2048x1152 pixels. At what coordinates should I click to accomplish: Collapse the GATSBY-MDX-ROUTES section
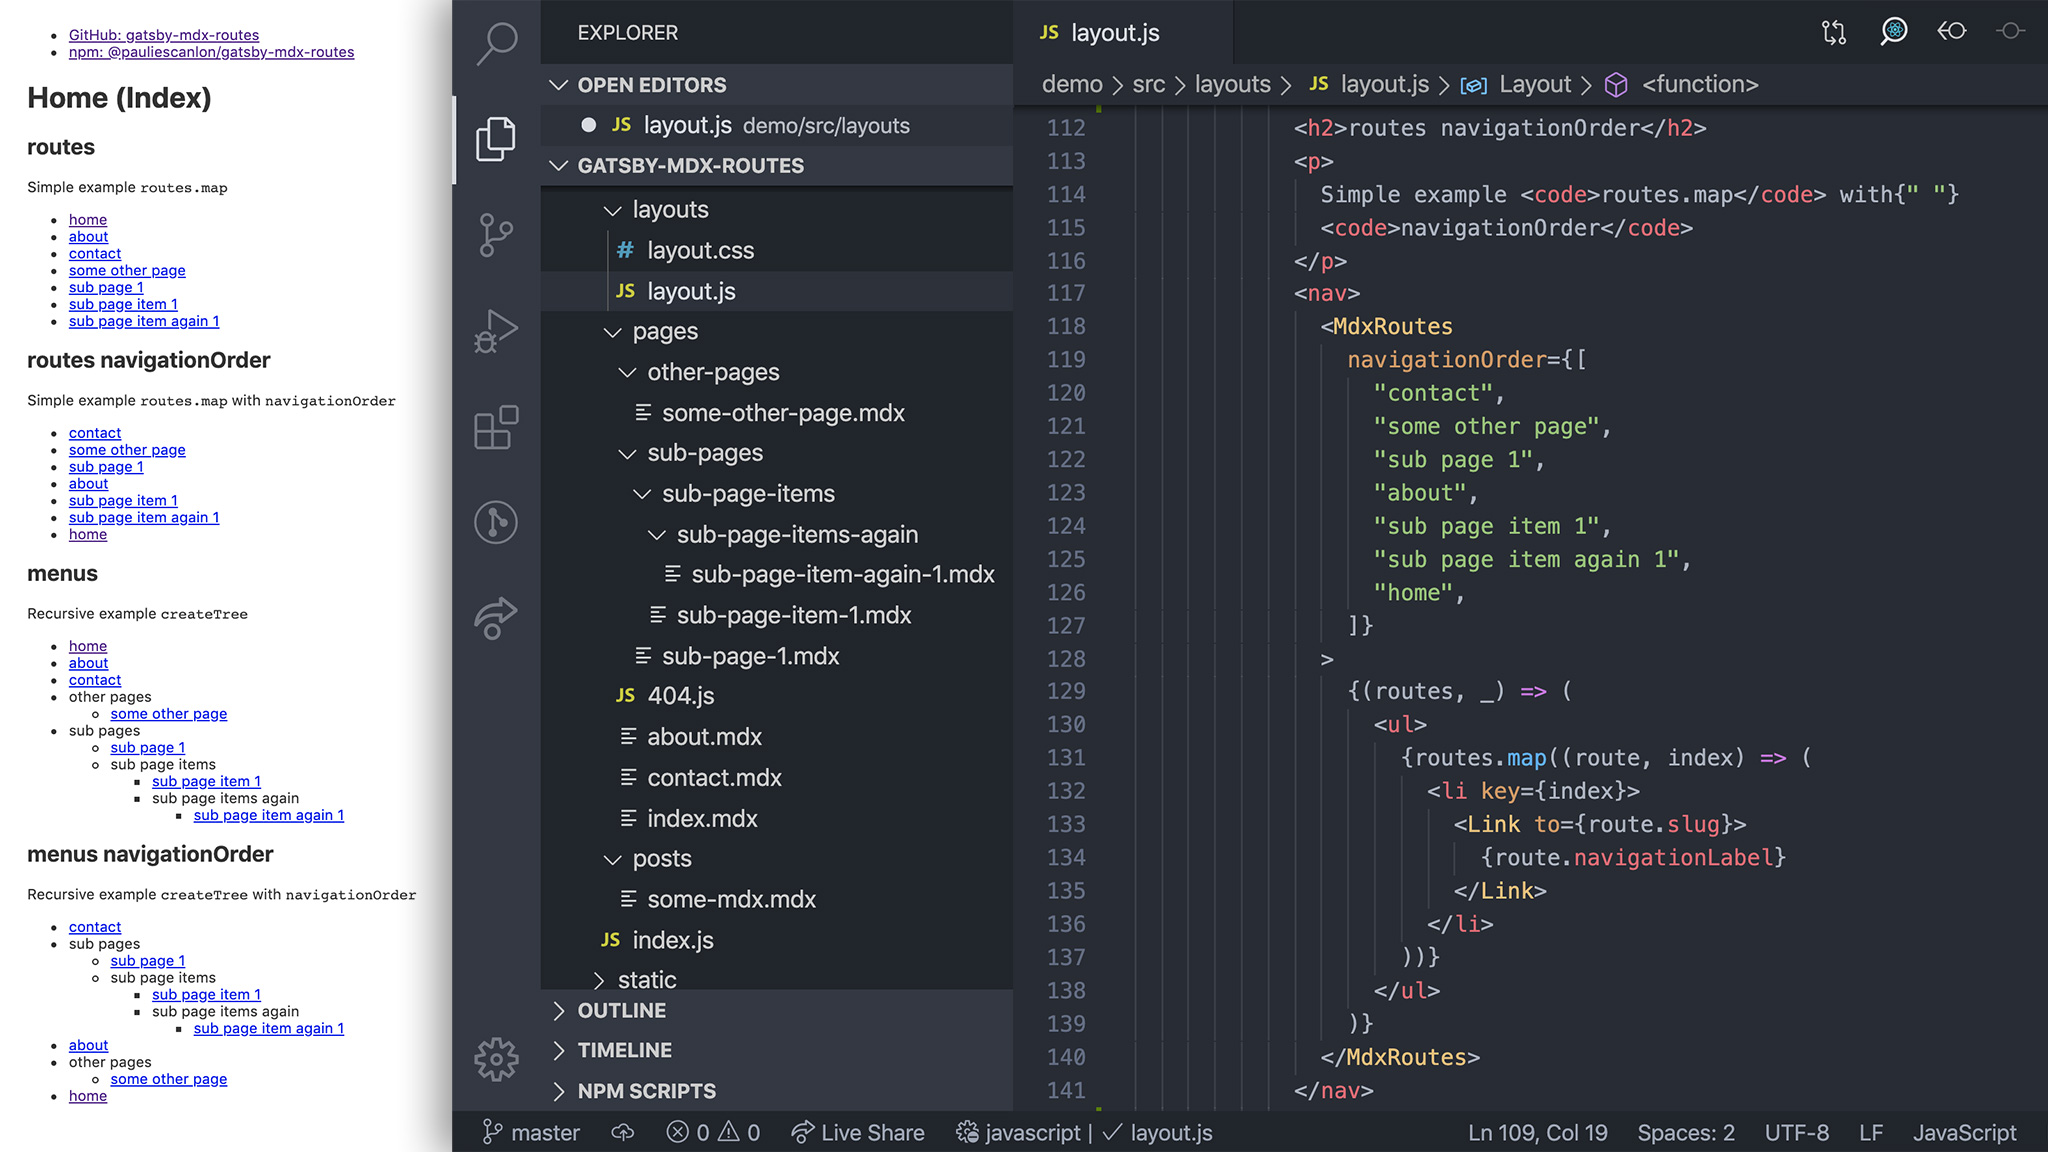click(x=777, y=166)
